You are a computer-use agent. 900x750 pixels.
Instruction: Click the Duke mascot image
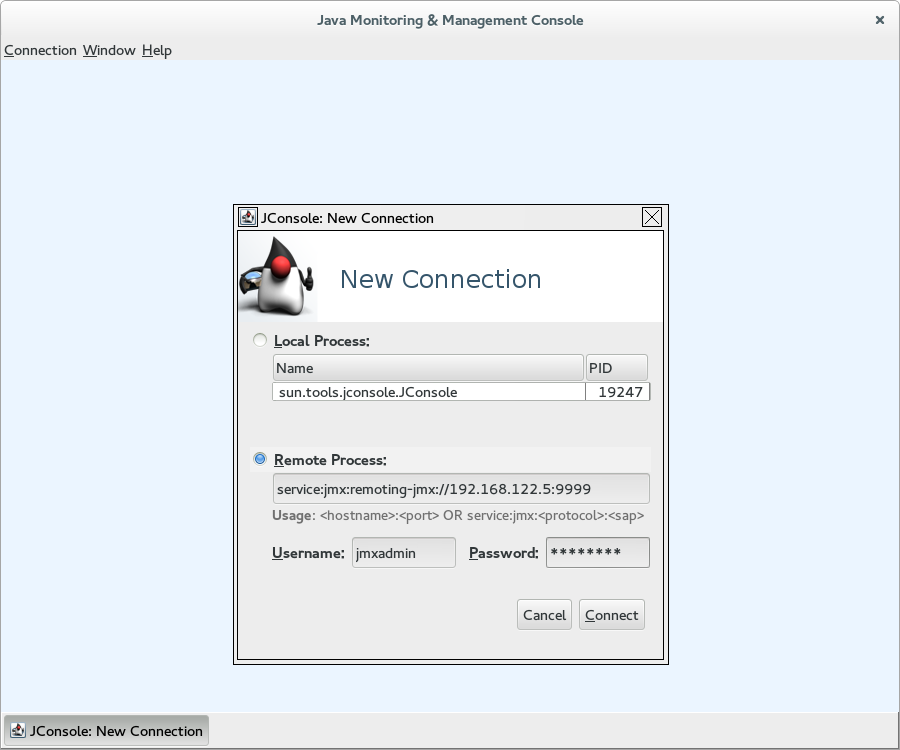tap(275, 277)
